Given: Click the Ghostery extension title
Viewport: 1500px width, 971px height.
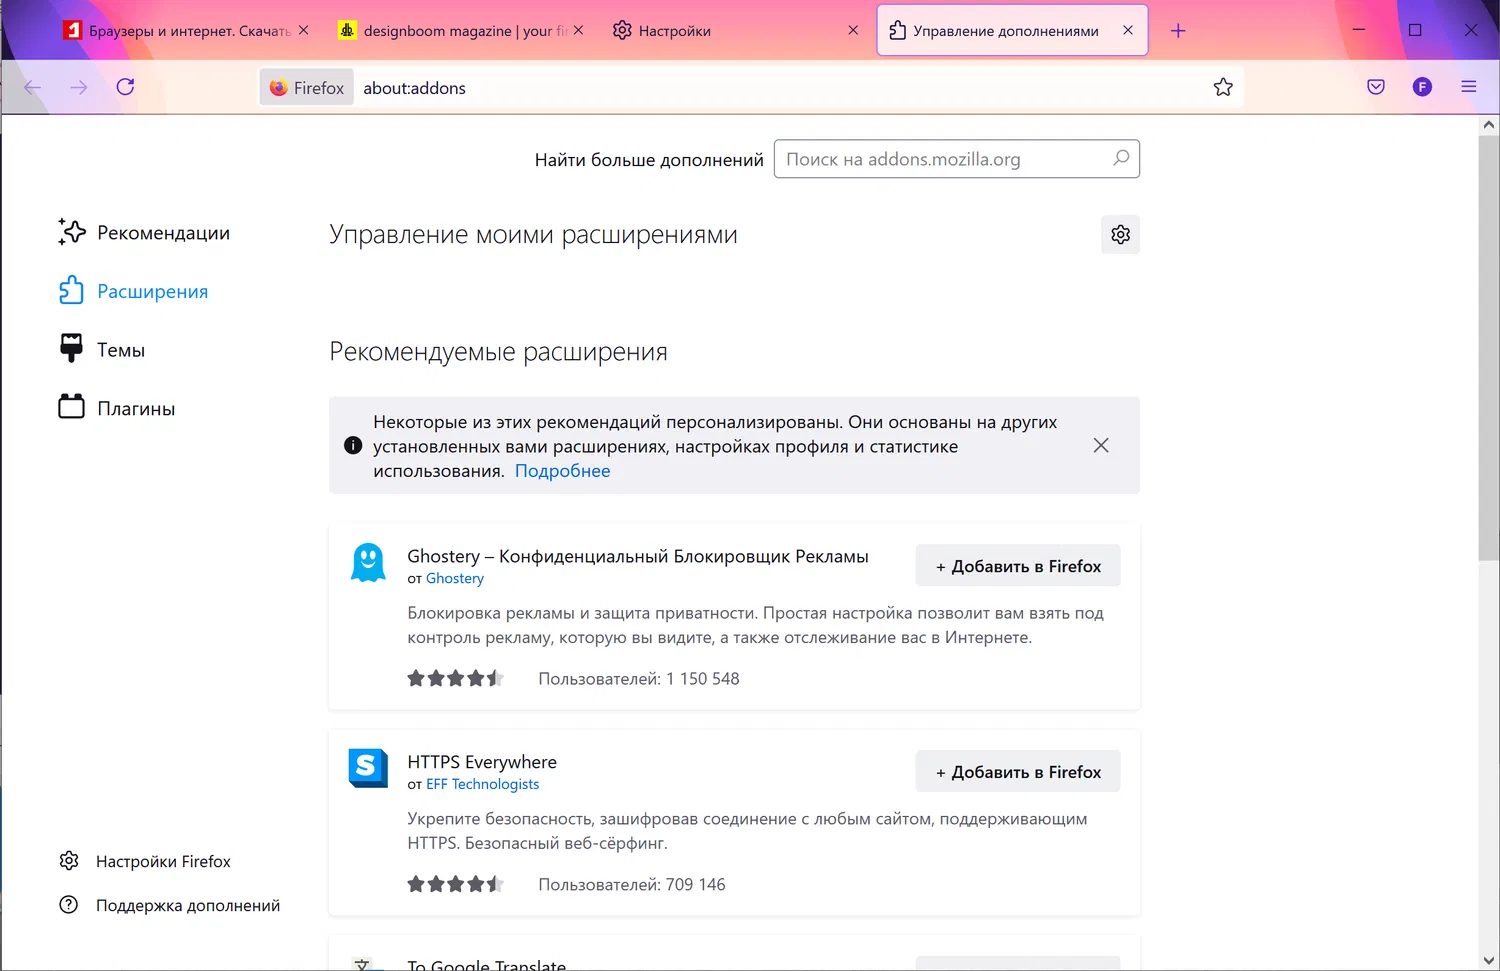Looking at the screenshot, I should pyautogui.click(x=638, y=556).
